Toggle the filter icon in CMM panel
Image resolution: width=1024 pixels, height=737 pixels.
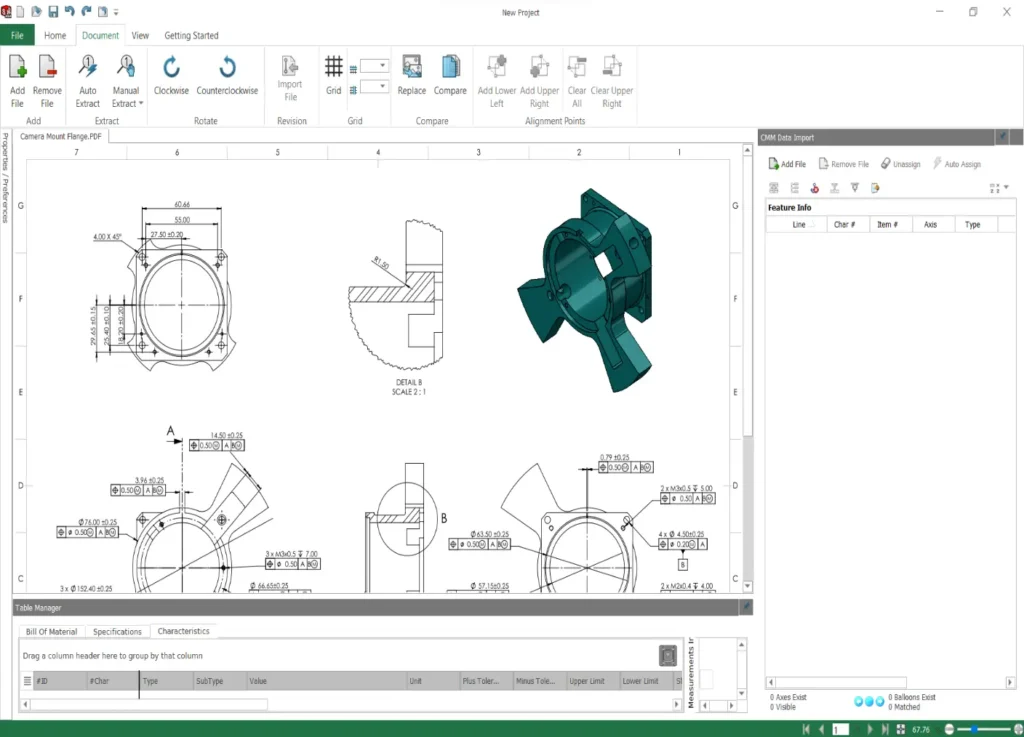click(852, 187)
